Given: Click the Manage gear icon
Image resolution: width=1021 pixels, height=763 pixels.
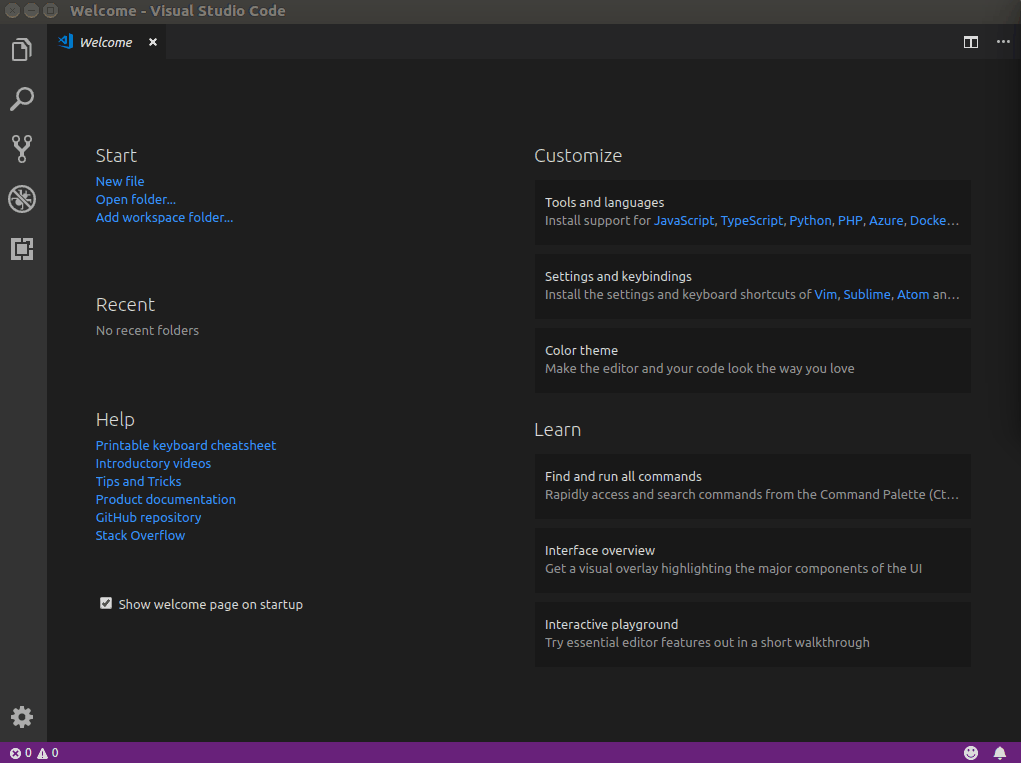Looking at the screenshot, I should click(x=22, y=717).
